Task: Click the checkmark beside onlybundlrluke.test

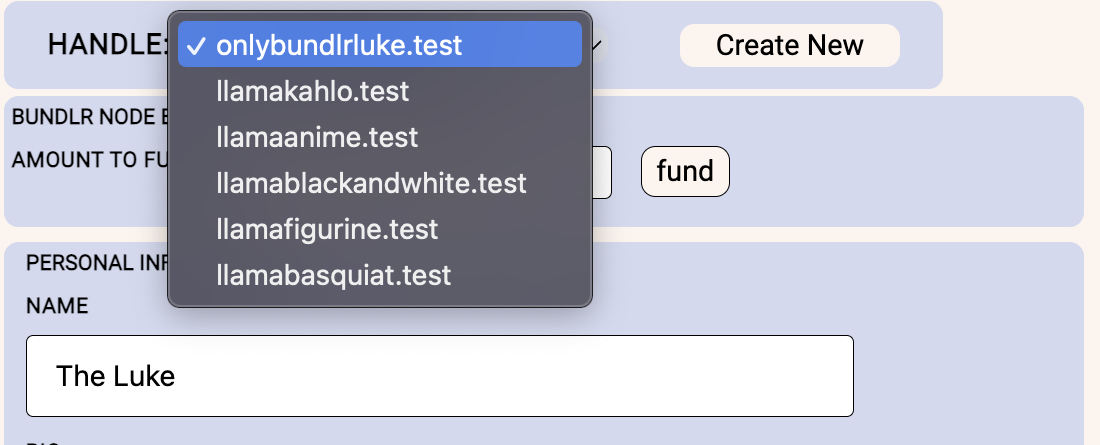Action: click(197, 45)
